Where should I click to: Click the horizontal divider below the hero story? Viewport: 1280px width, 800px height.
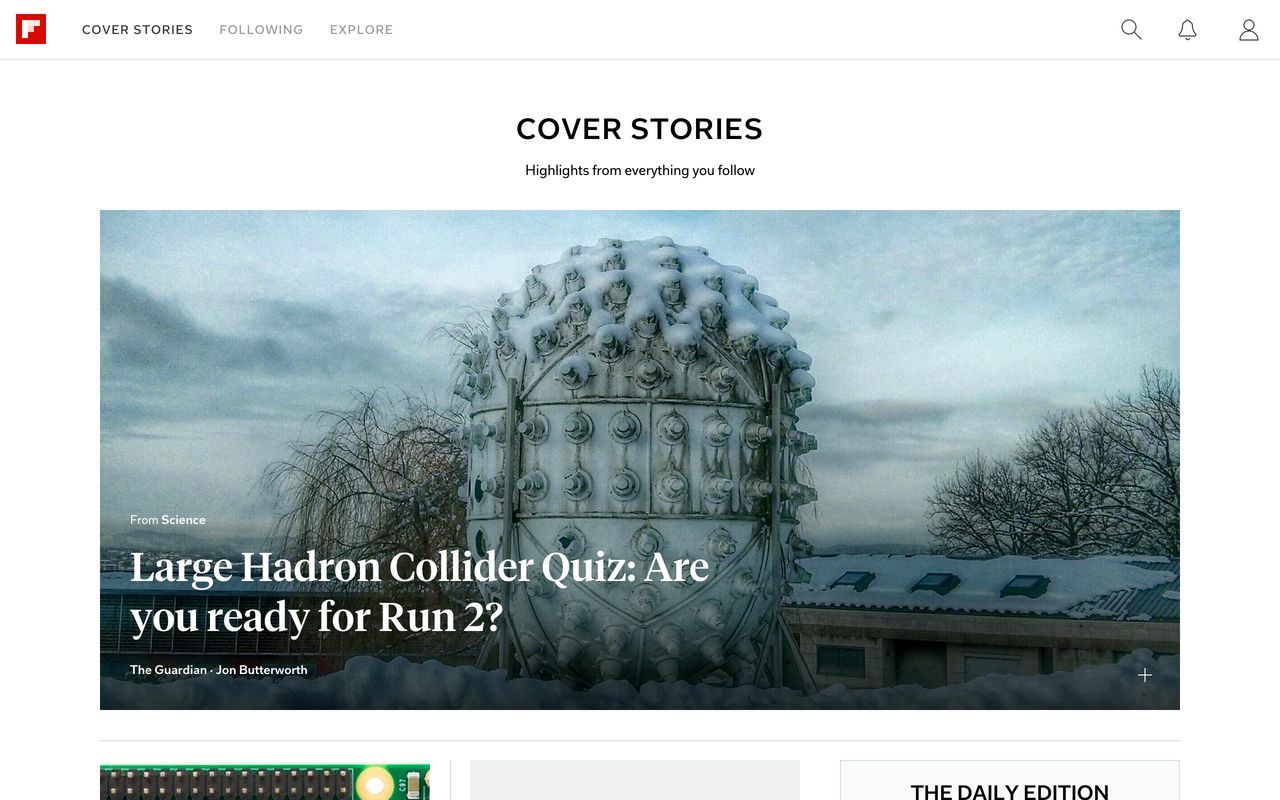[640, 741]
